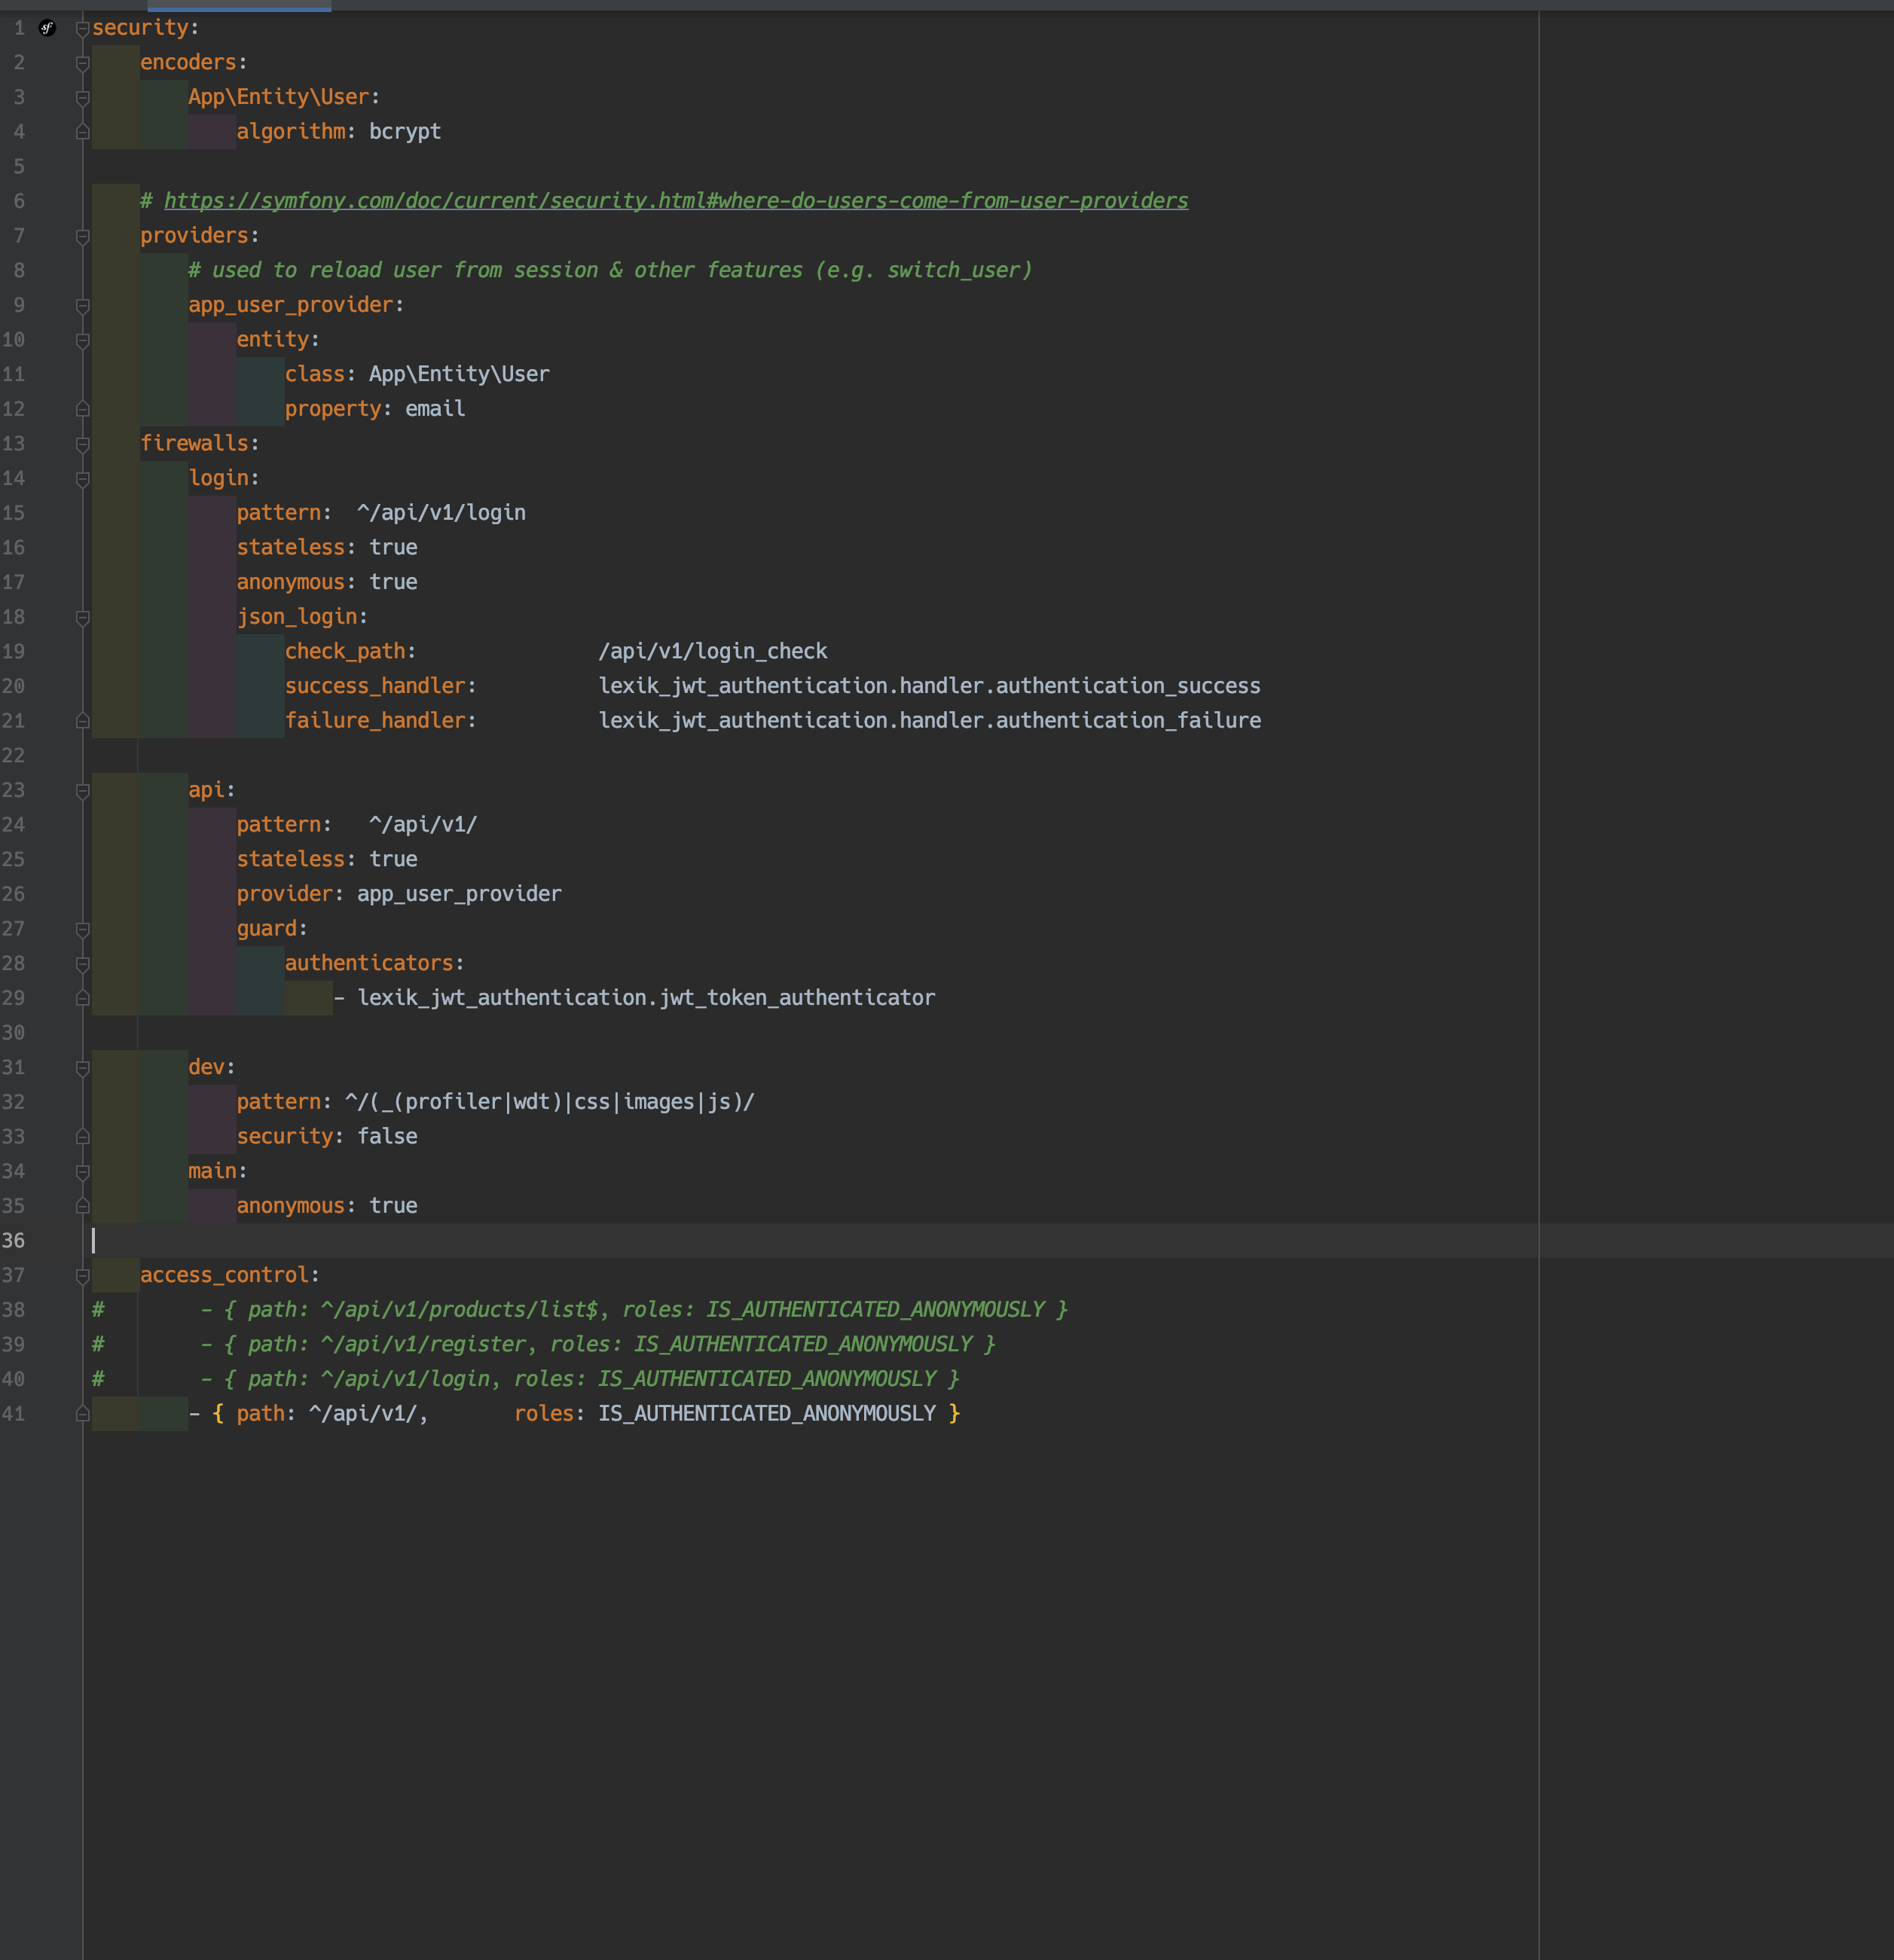Click the '/api/v1/login_check' path value
Image resolution: width=1894 pixels, height=1960 pixels.
coord(713,652)
